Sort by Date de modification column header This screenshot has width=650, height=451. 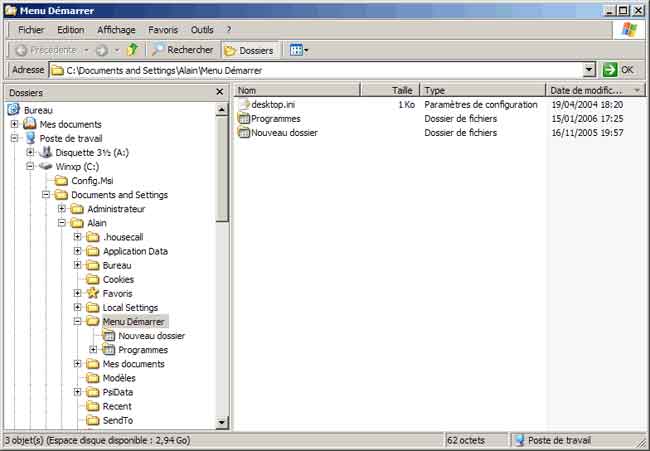click(x=586, y=90)
